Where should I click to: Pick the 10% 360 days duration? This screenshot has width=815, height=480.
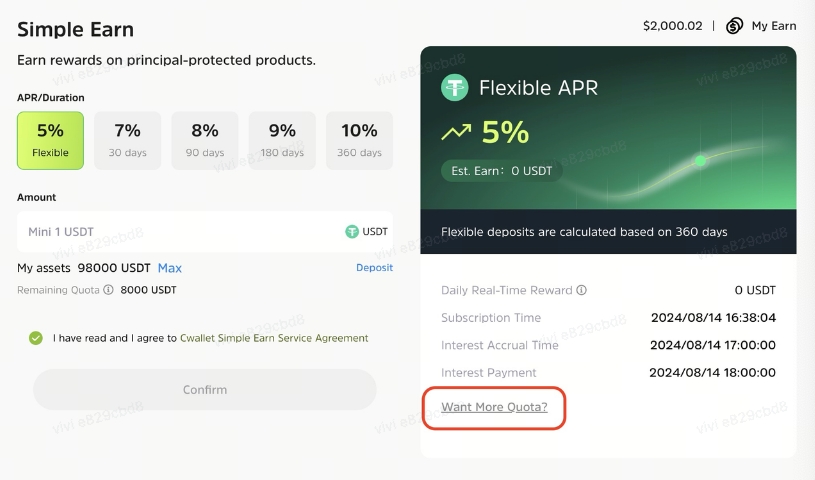(x=359, y=140)
